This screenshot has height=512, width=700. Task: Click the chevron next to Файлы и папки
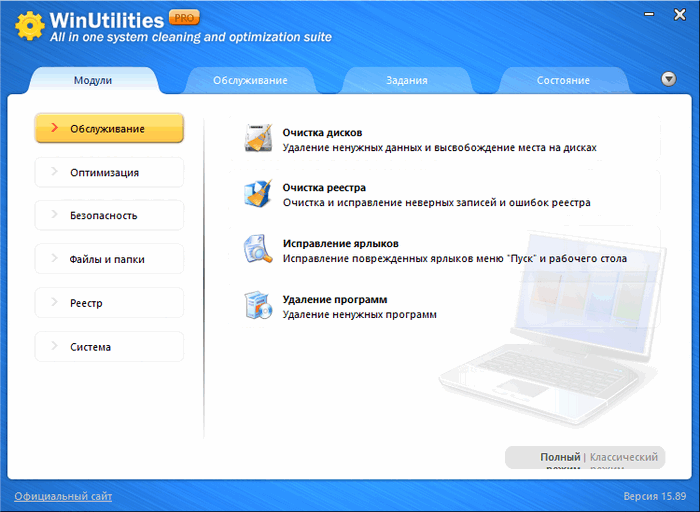coord(54,258)
